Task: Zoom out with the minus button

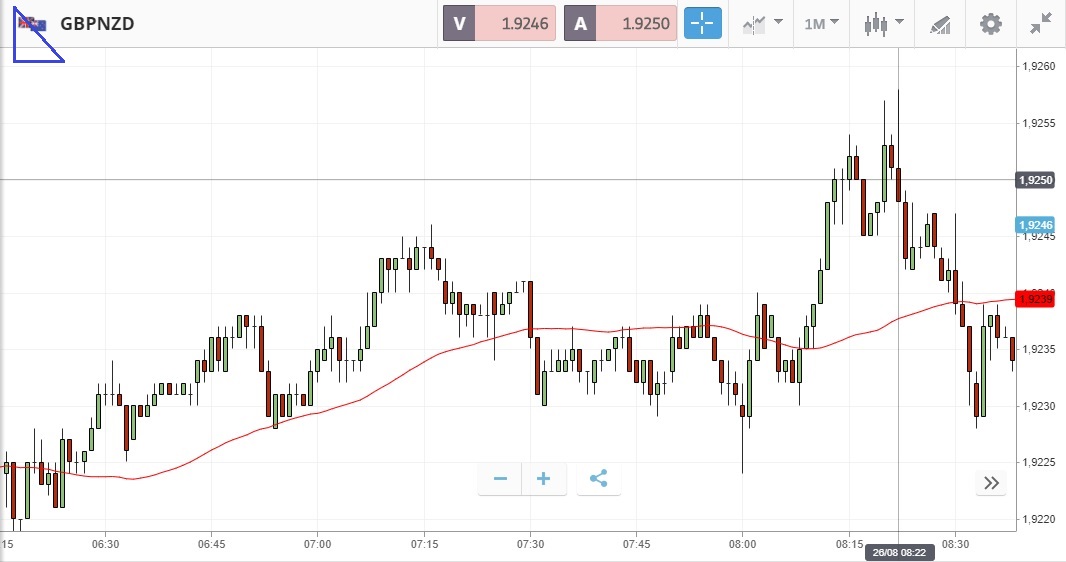Action: click(x=500, y=479)
